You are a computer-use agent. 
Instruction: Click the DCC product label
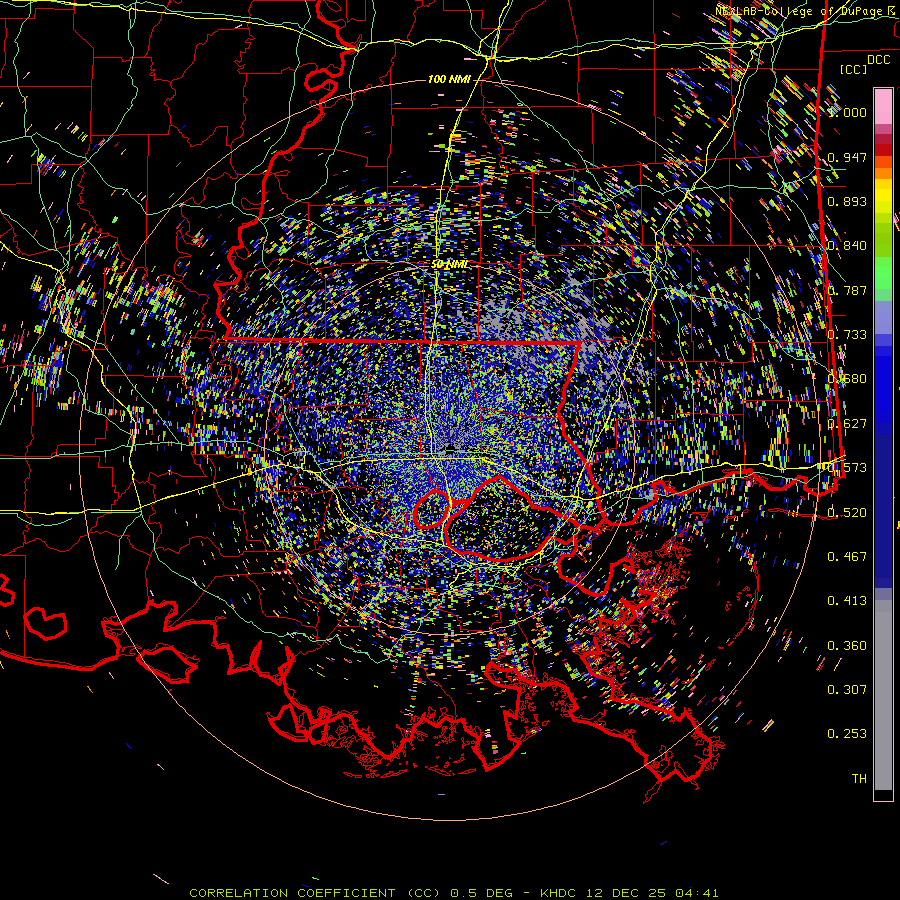(x=878, y=60)
